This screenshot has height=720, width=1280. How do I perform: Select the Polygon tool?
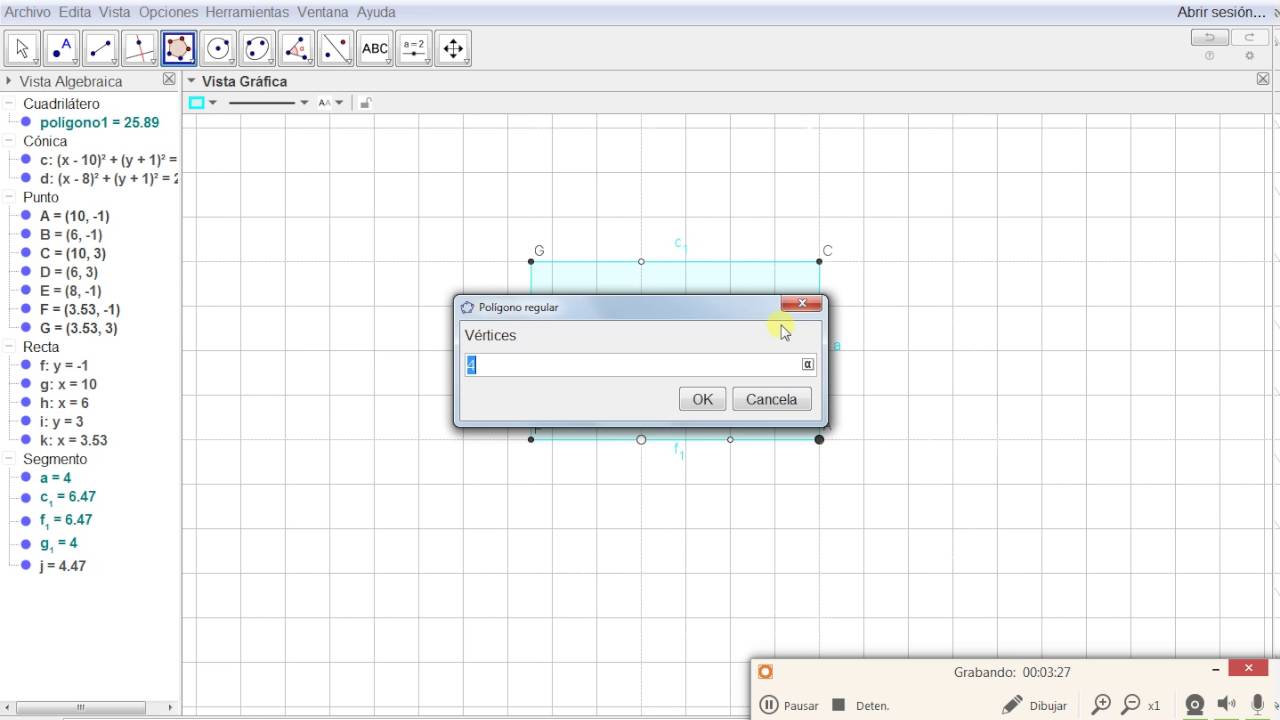(x=179, y=48)
